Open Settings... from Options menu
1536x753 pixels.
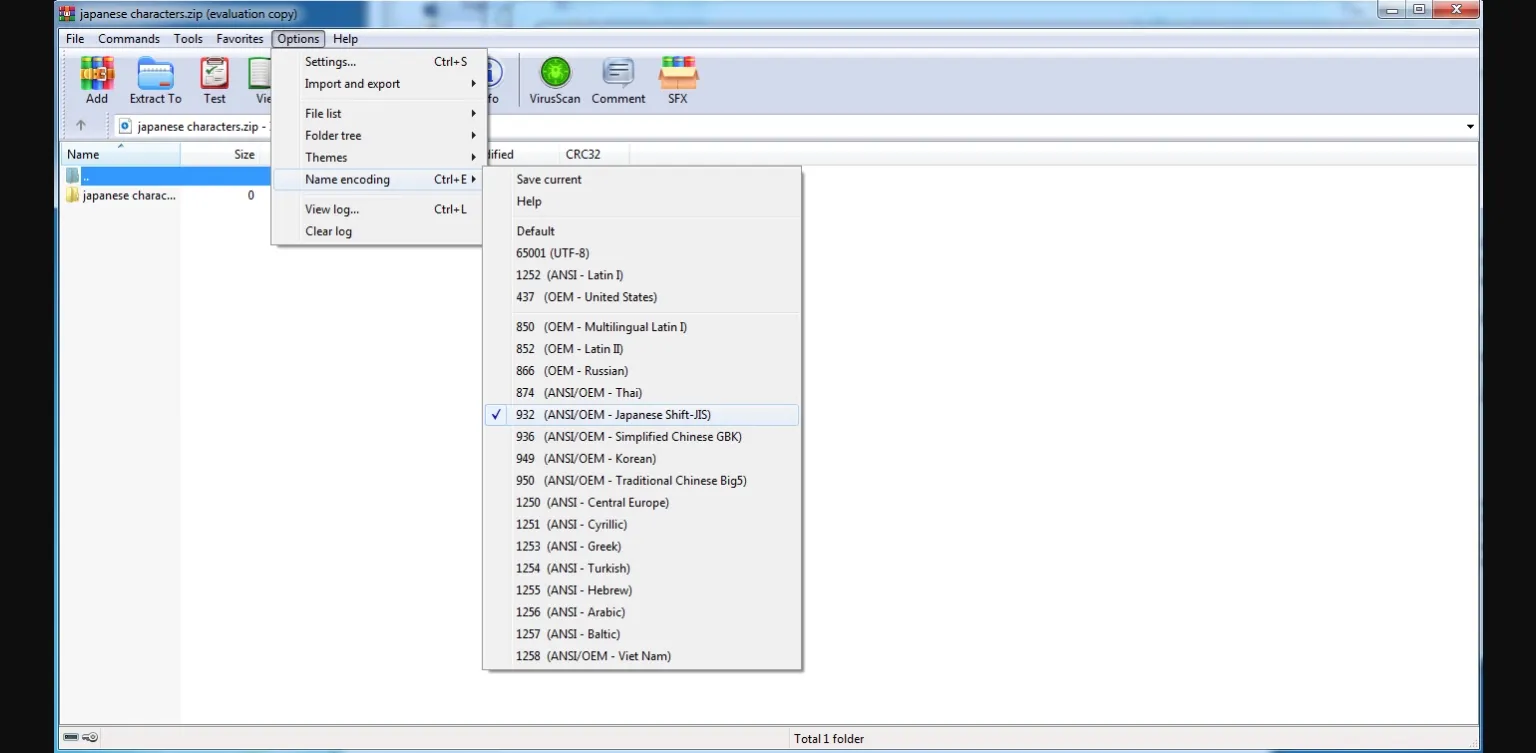[x=330, y=62]
